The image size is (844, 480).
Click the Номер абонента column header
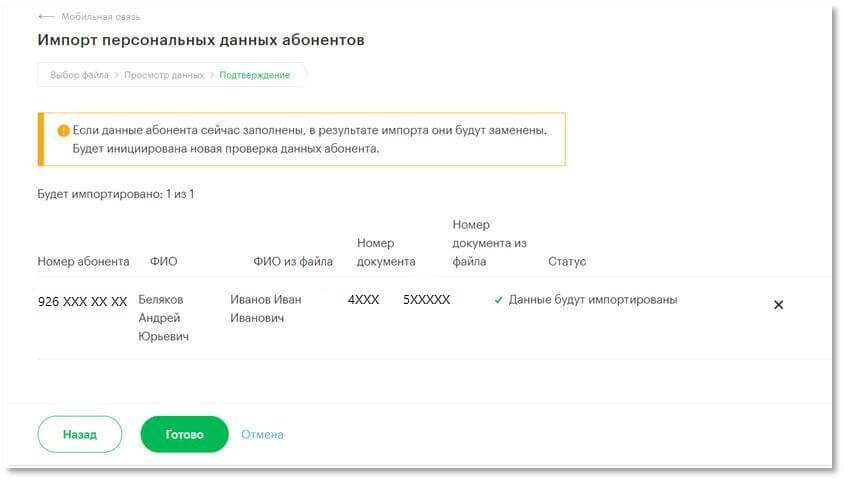[x=83, y=262]
